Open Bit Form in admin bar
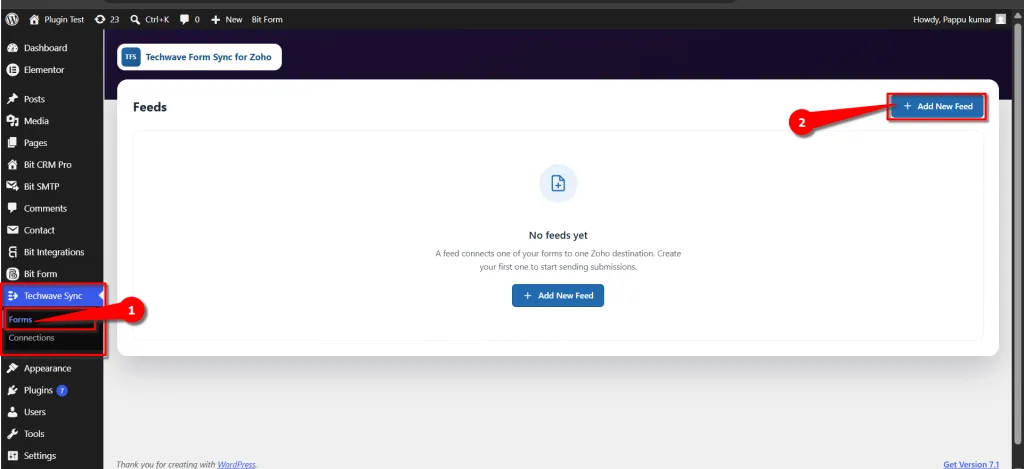 click(267, 20)
